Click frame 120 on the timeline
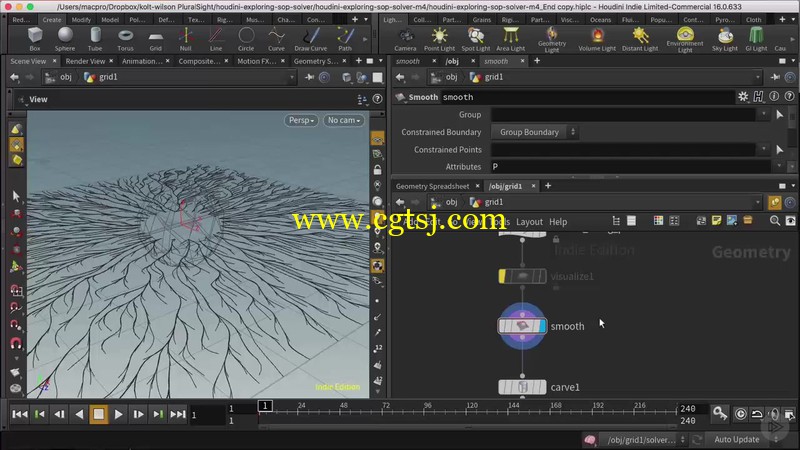The width and height of the screenshot is (800, 450). [x=471, y=406]
